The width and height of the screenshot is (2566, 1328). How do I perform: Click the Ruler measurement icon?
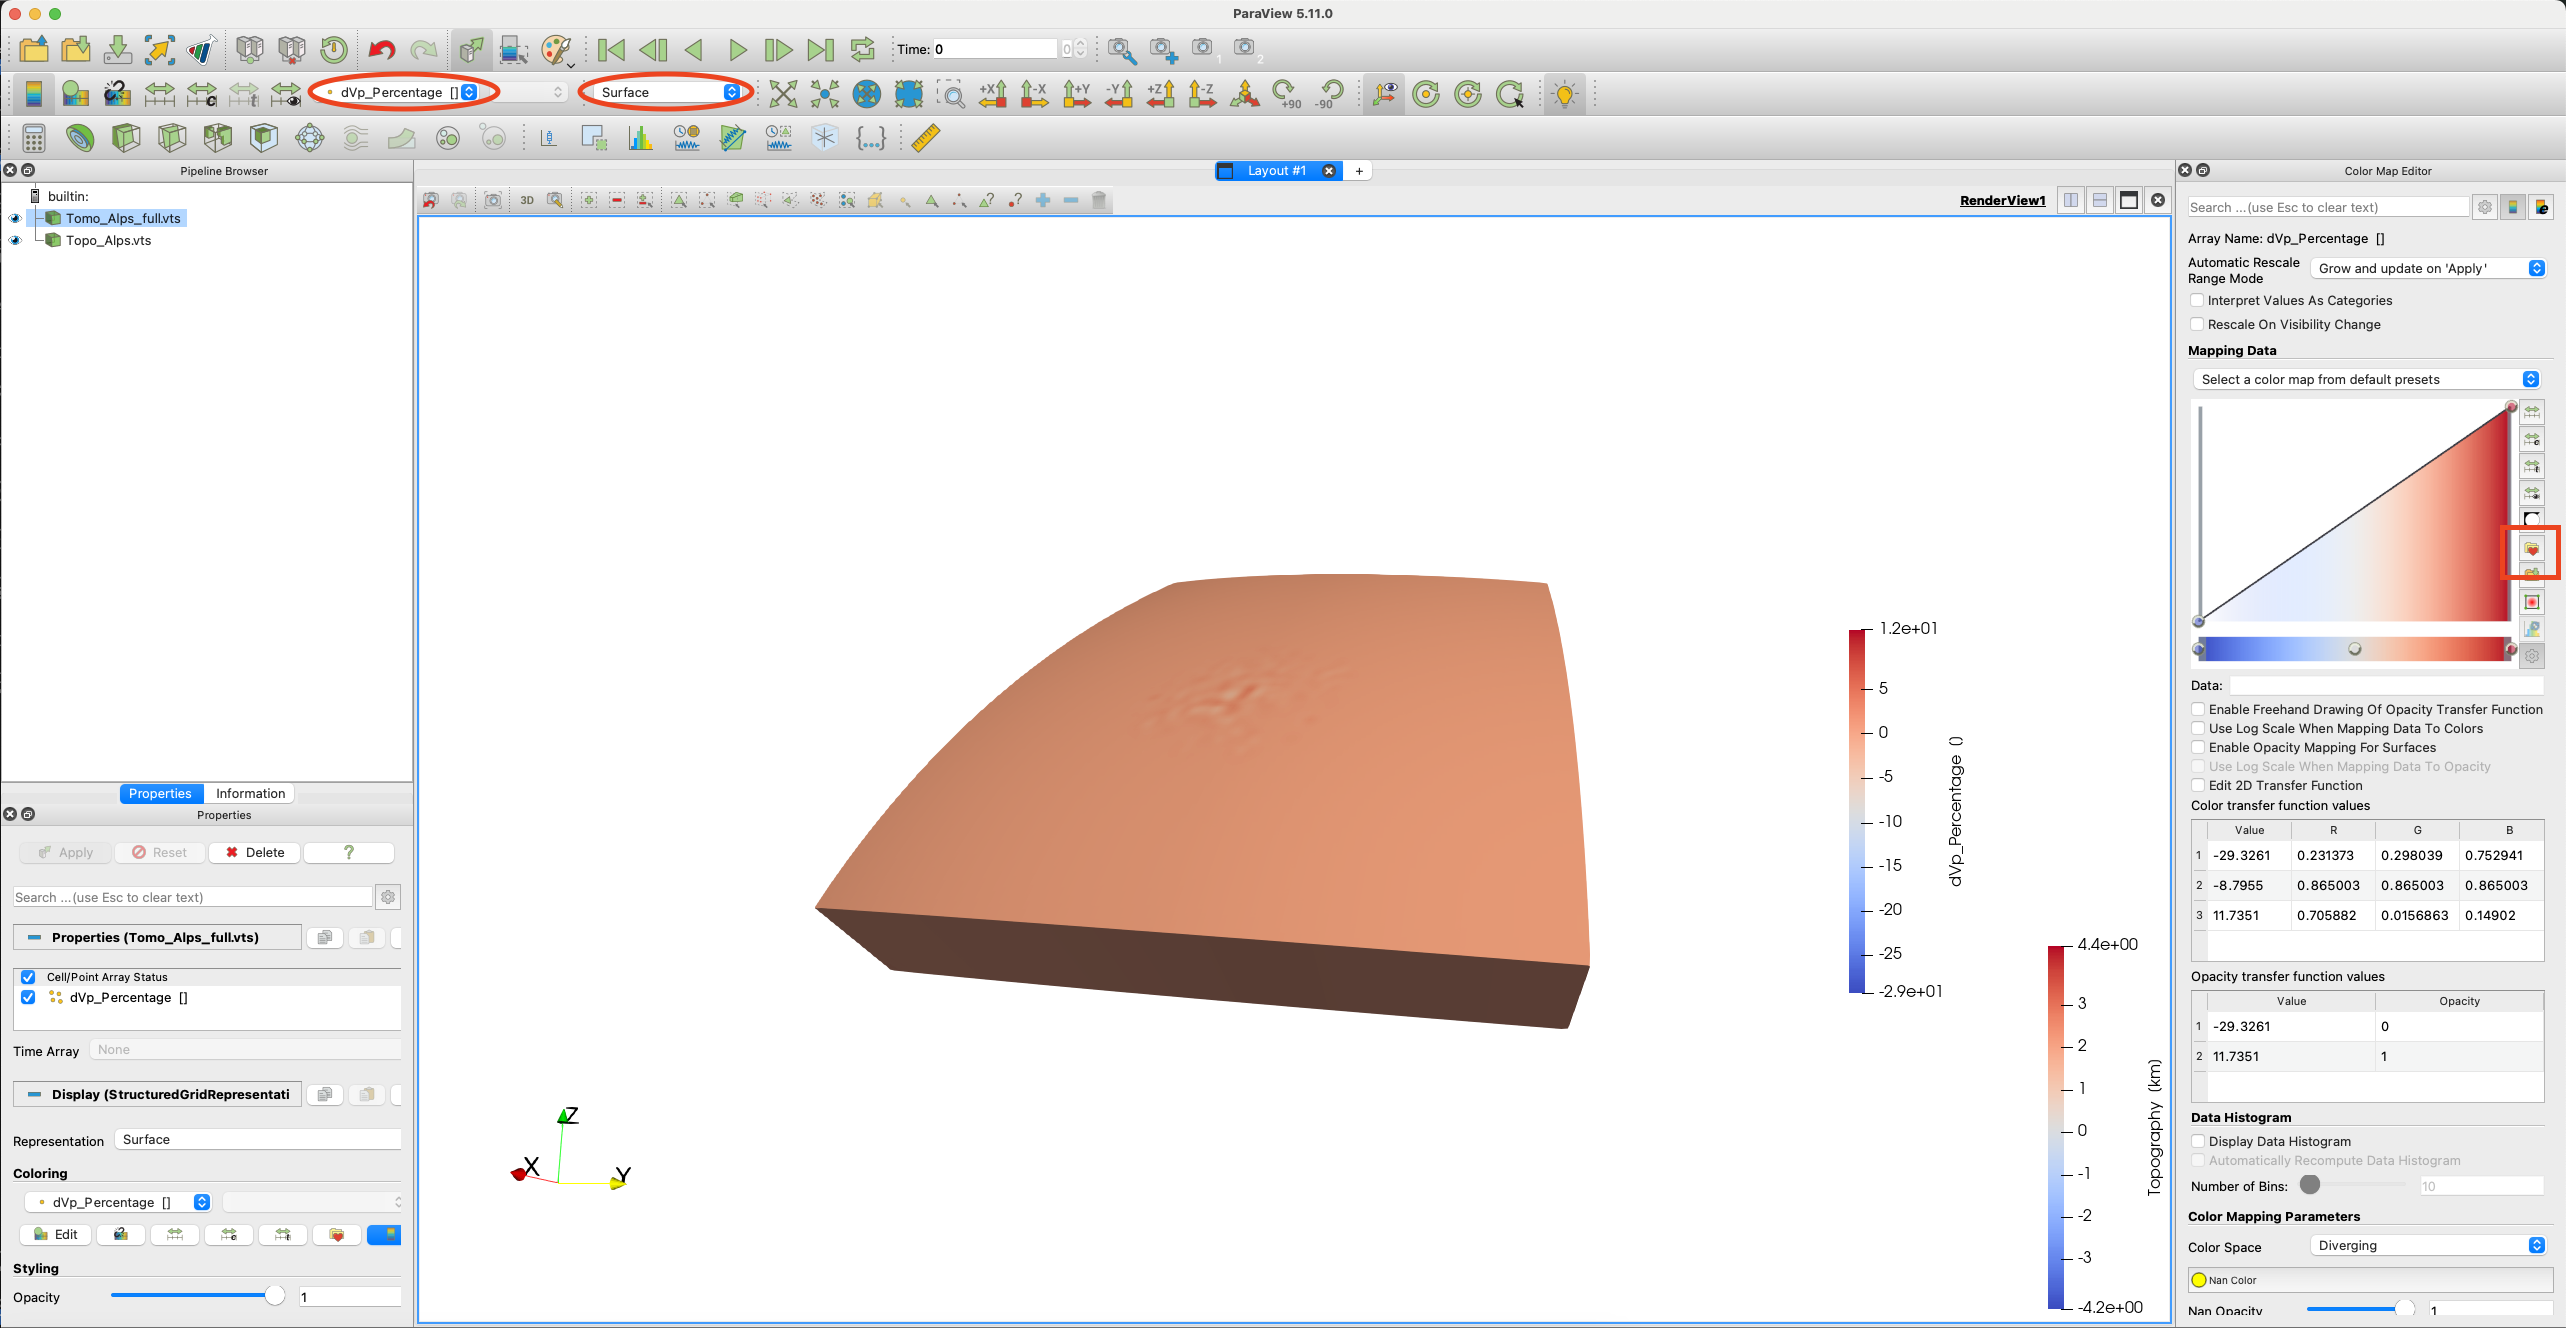[925, 137]
